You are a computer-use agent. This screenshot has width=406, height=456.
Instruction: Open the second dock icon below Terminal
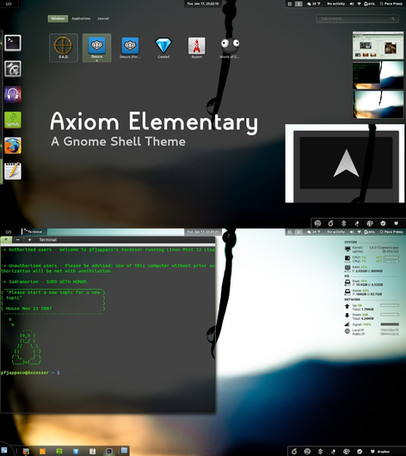pos(13,69)
